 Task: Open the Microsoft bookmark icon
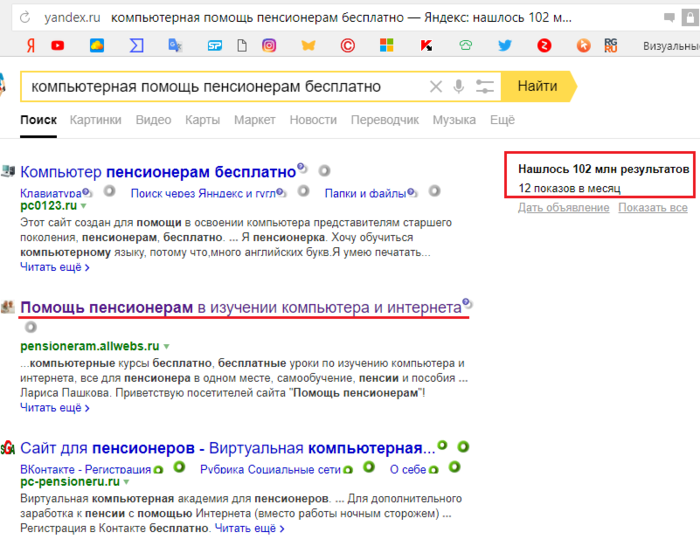coord(387,46)
